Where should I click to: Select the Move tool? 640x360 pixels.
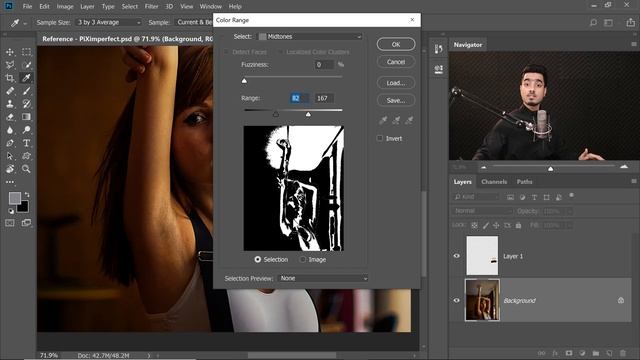tap(10, 52)
